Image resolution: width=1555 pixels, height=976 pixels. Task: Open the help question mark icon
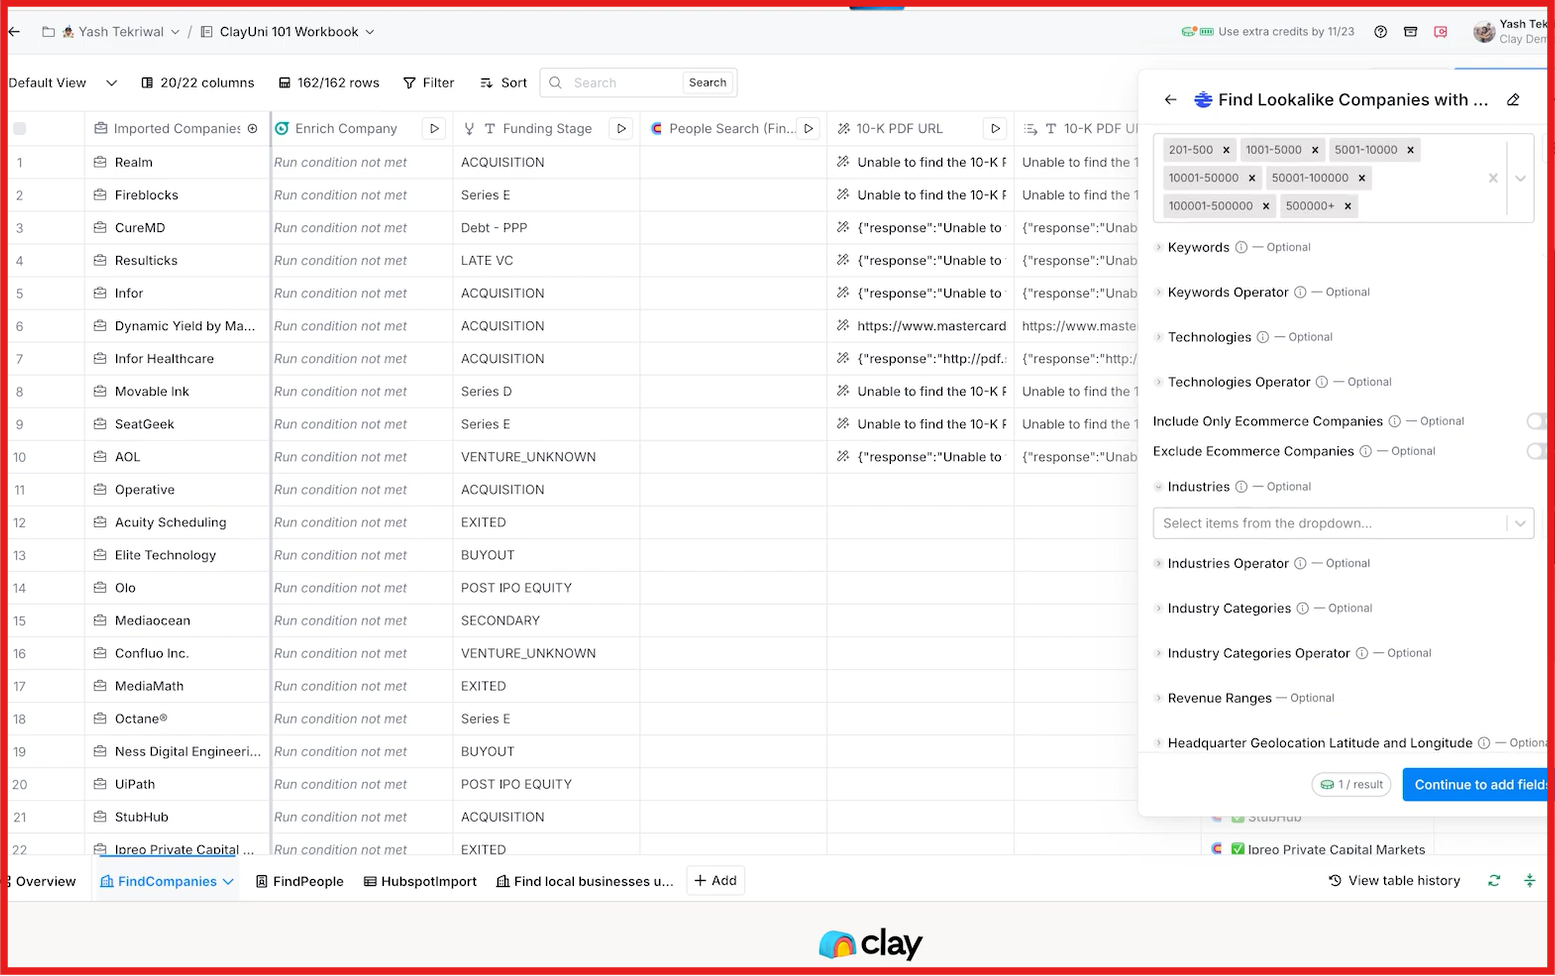1381,32
